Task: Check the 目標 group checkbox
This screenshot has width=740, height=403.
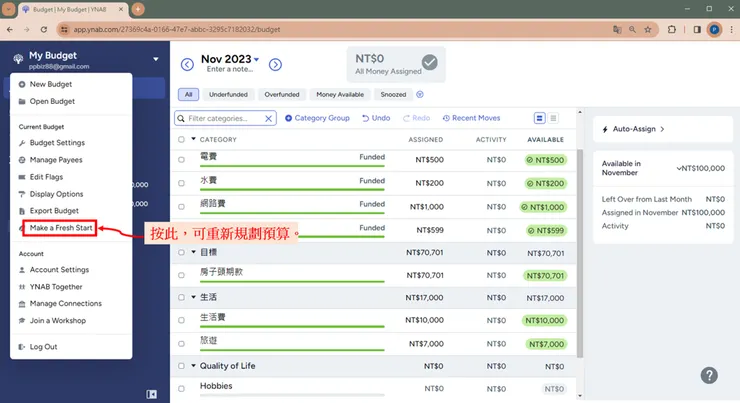Action: (x=181, y=252)
